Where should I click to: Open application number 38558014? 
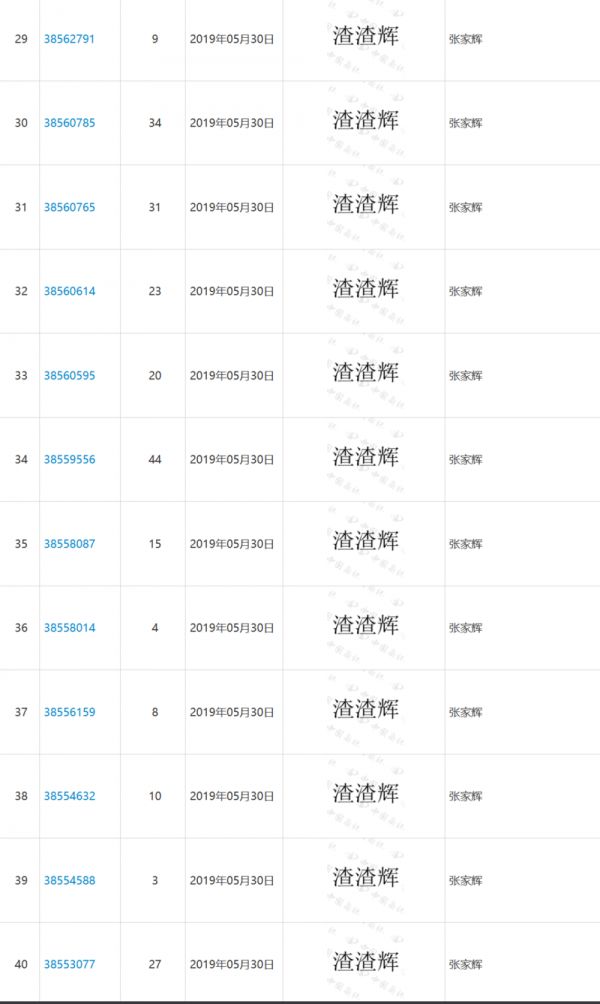pos(69,628)
